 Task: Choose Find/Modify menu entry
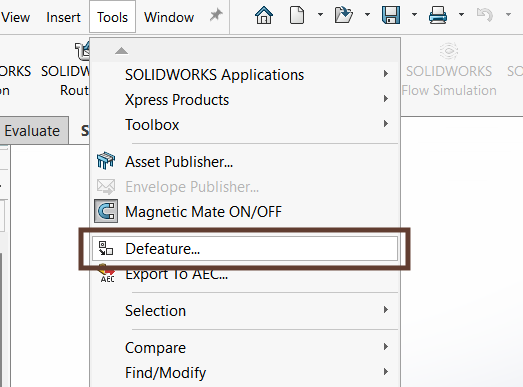245,373
